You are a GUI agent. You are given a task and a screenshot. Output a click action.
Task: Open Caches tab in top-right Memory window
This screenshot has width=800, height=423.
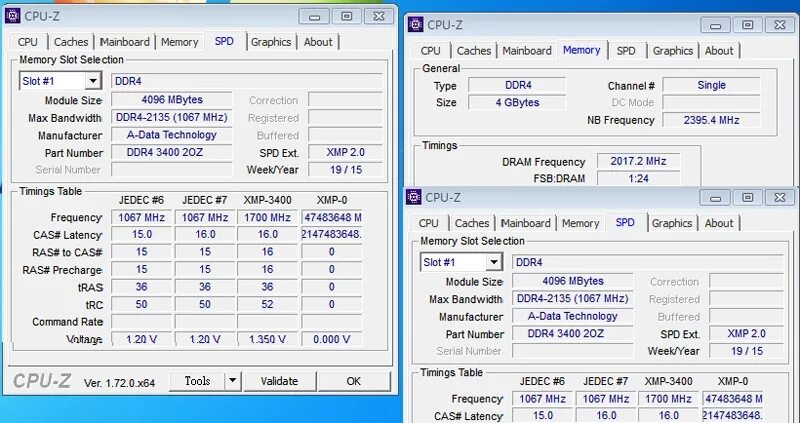coord(474,51)
